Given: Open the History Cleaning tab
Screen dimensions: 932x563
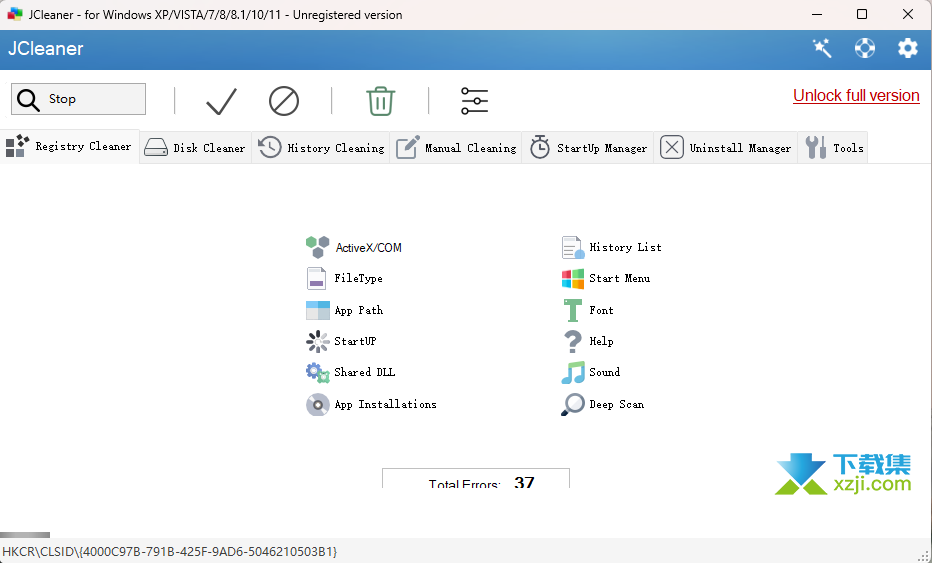Looking at the screenshot, I should tap(321, 147).
